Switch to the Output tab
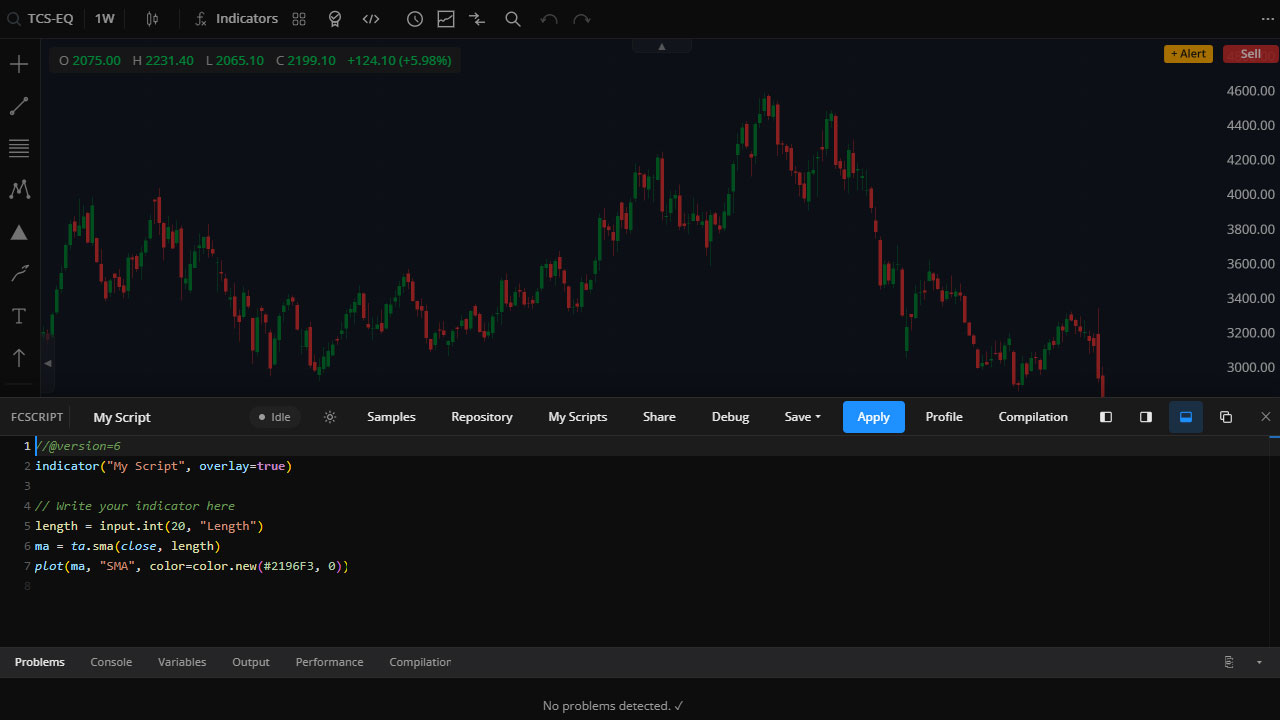1280x720 pixels. click(251, 662)
